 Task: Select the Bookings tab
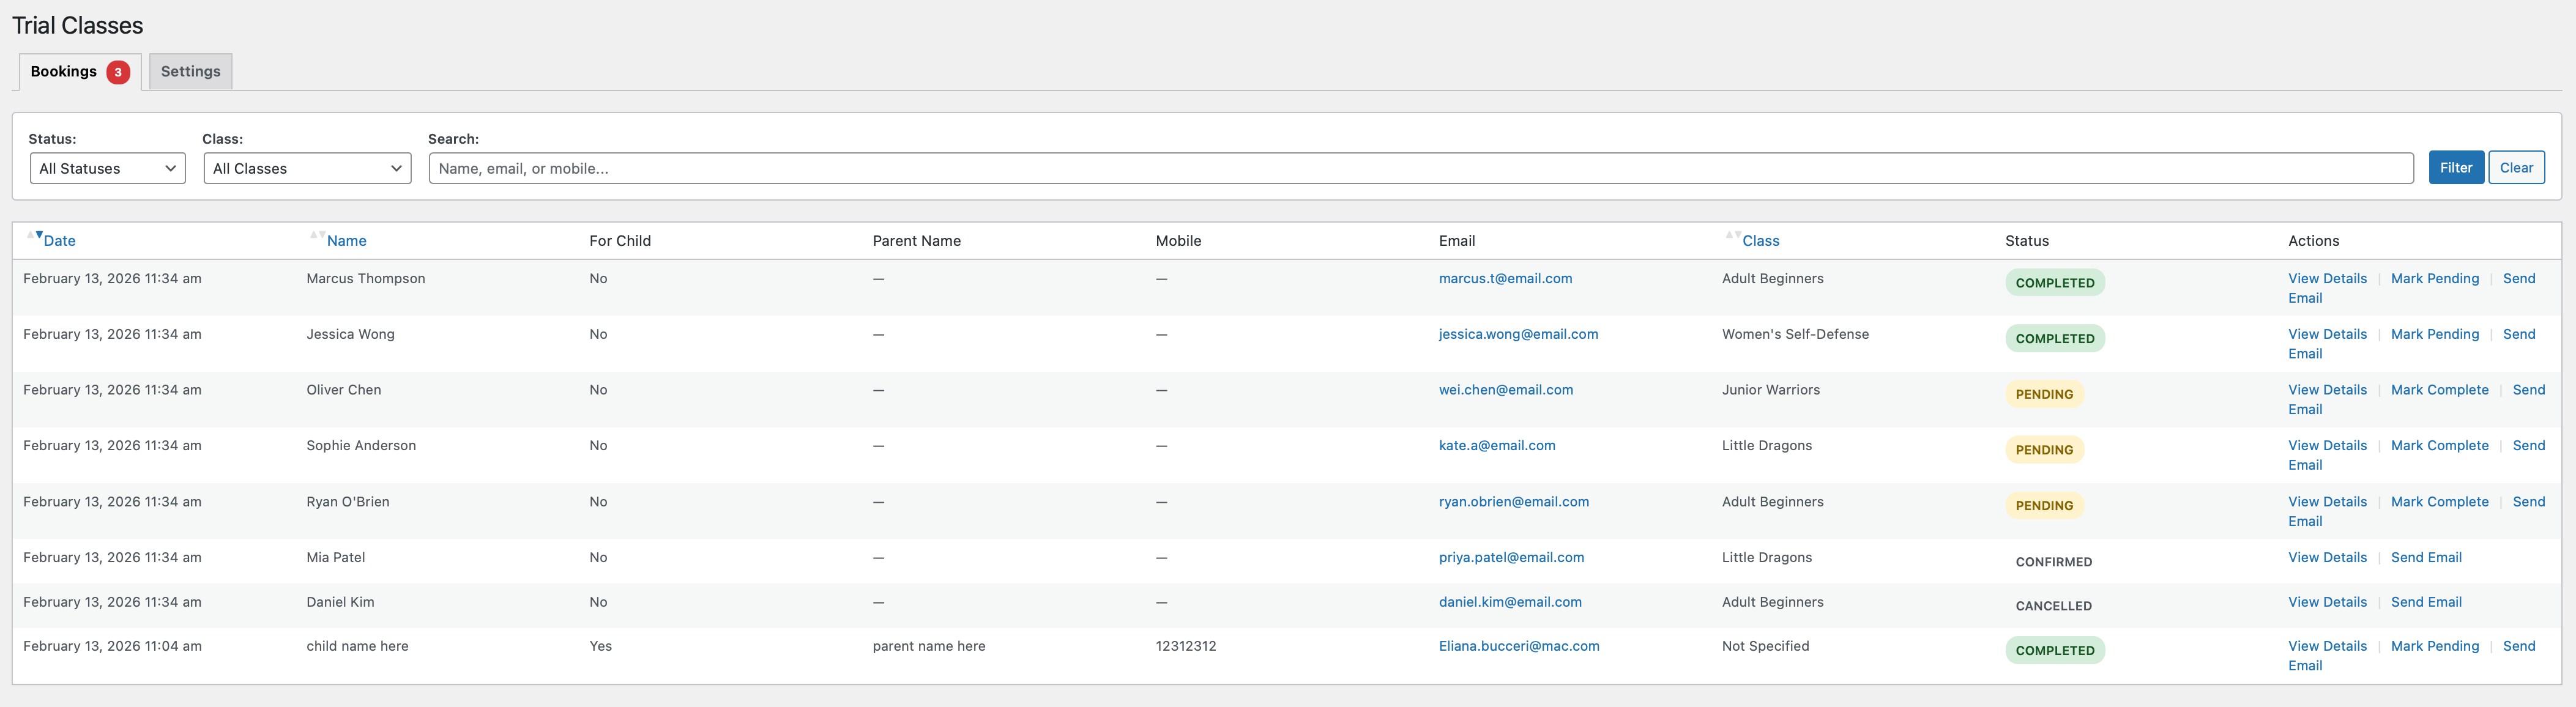(63, 71)
